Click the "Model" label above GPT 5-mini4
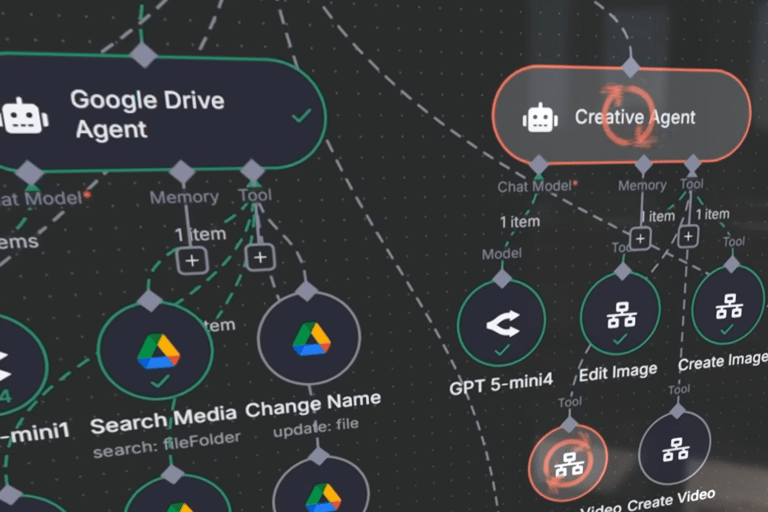This screenshot has height=512, width=768. pyautogui.click(x=502, y=254)
